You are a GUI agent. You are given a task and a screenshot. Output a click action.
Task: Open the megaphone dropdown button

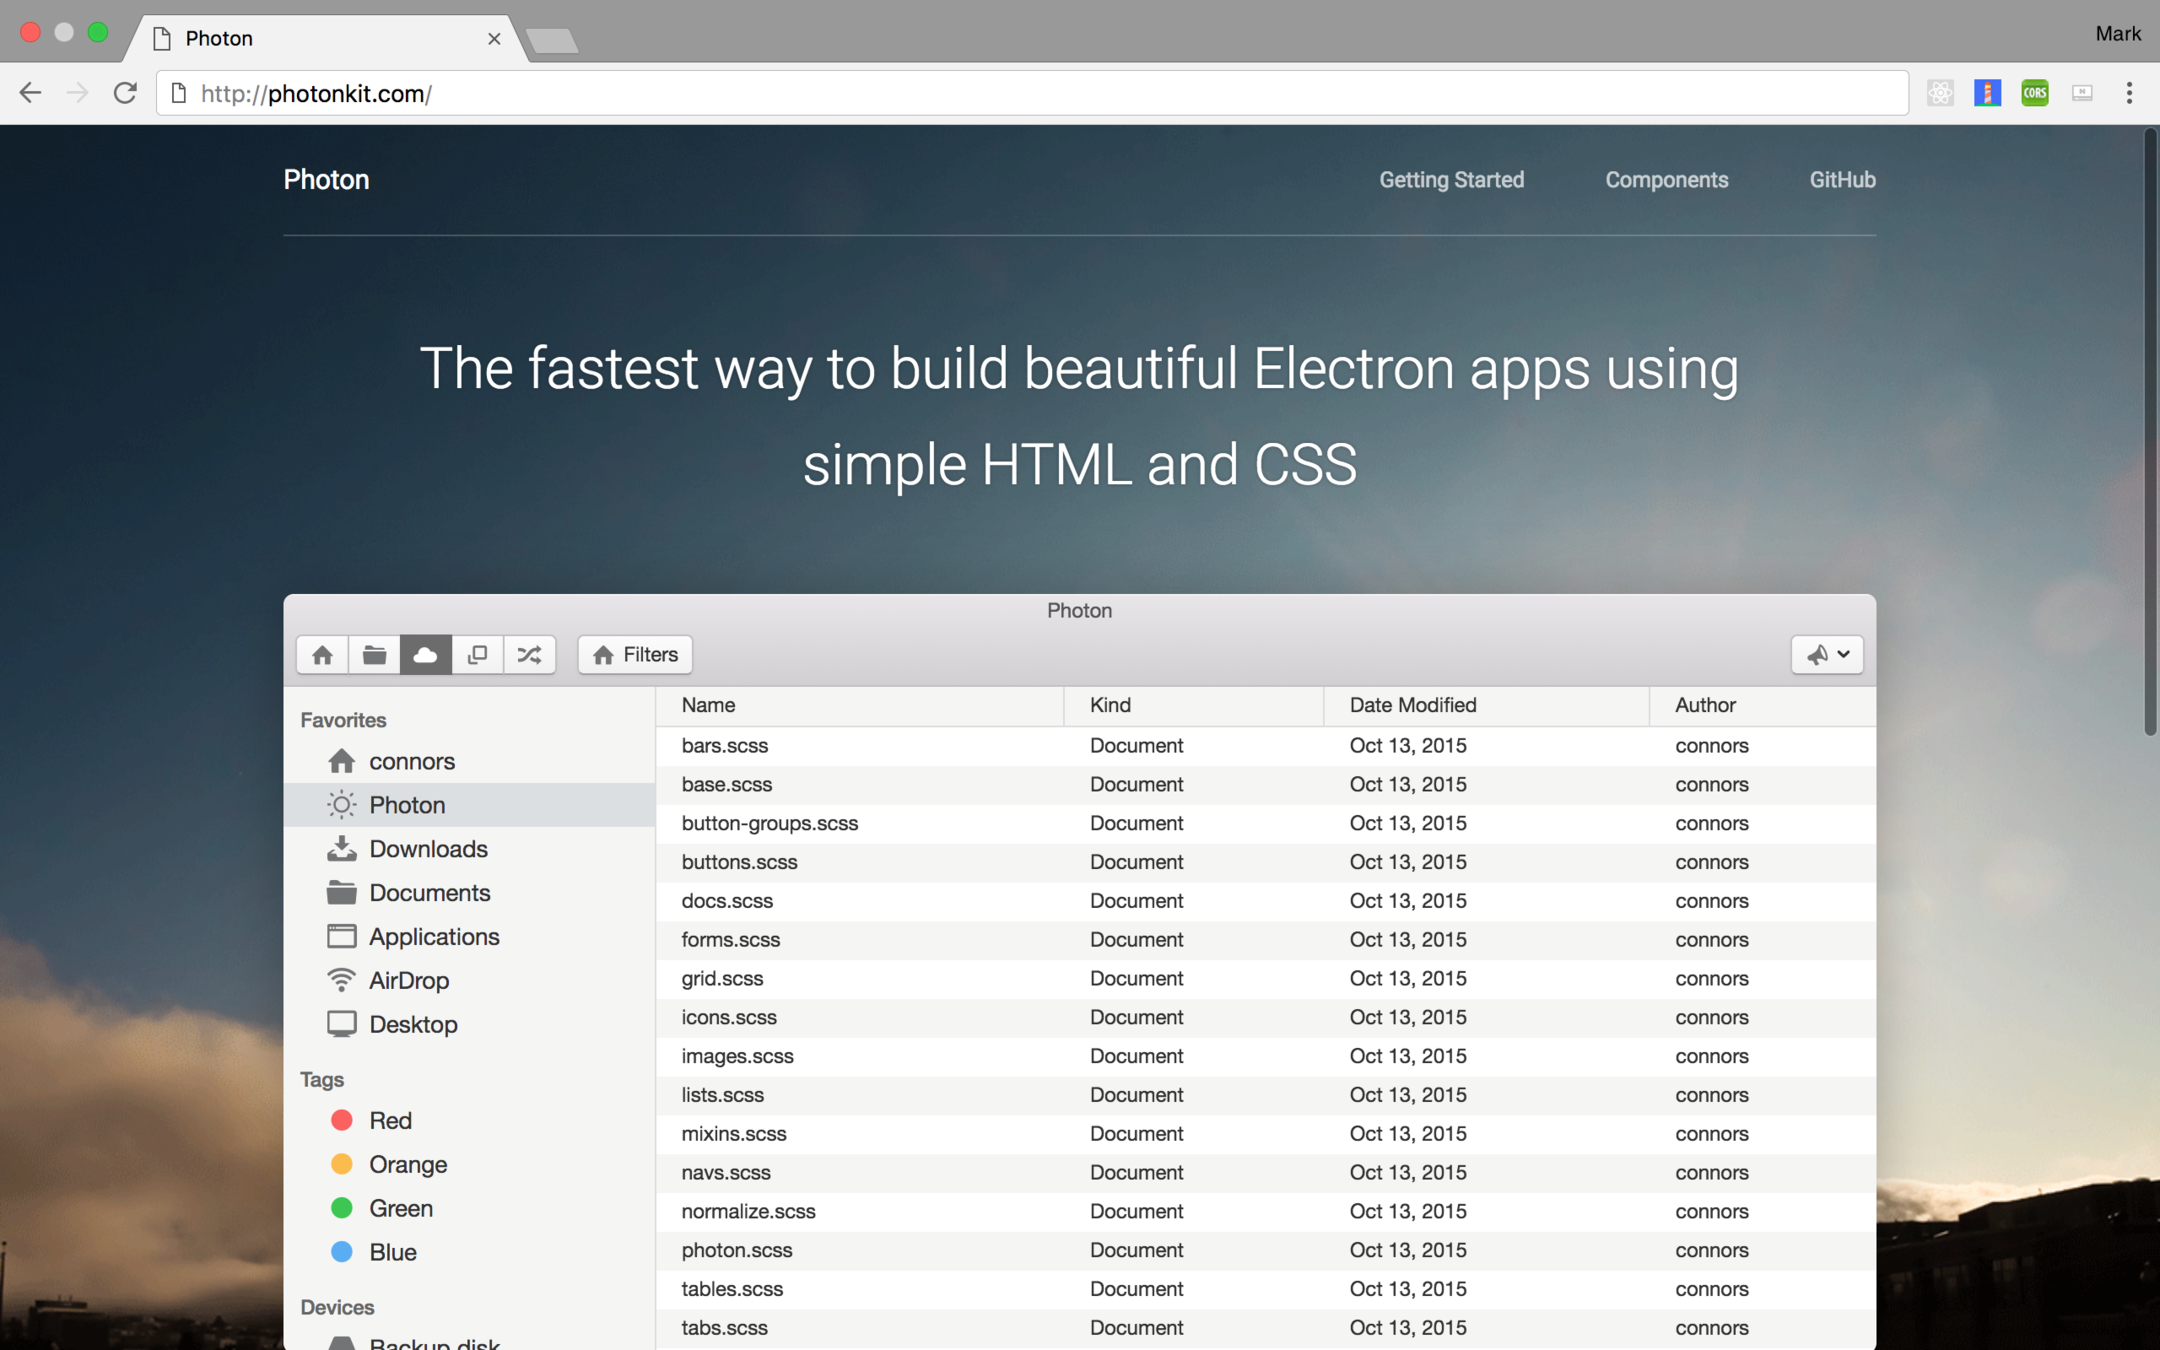tap(1826, 655)
